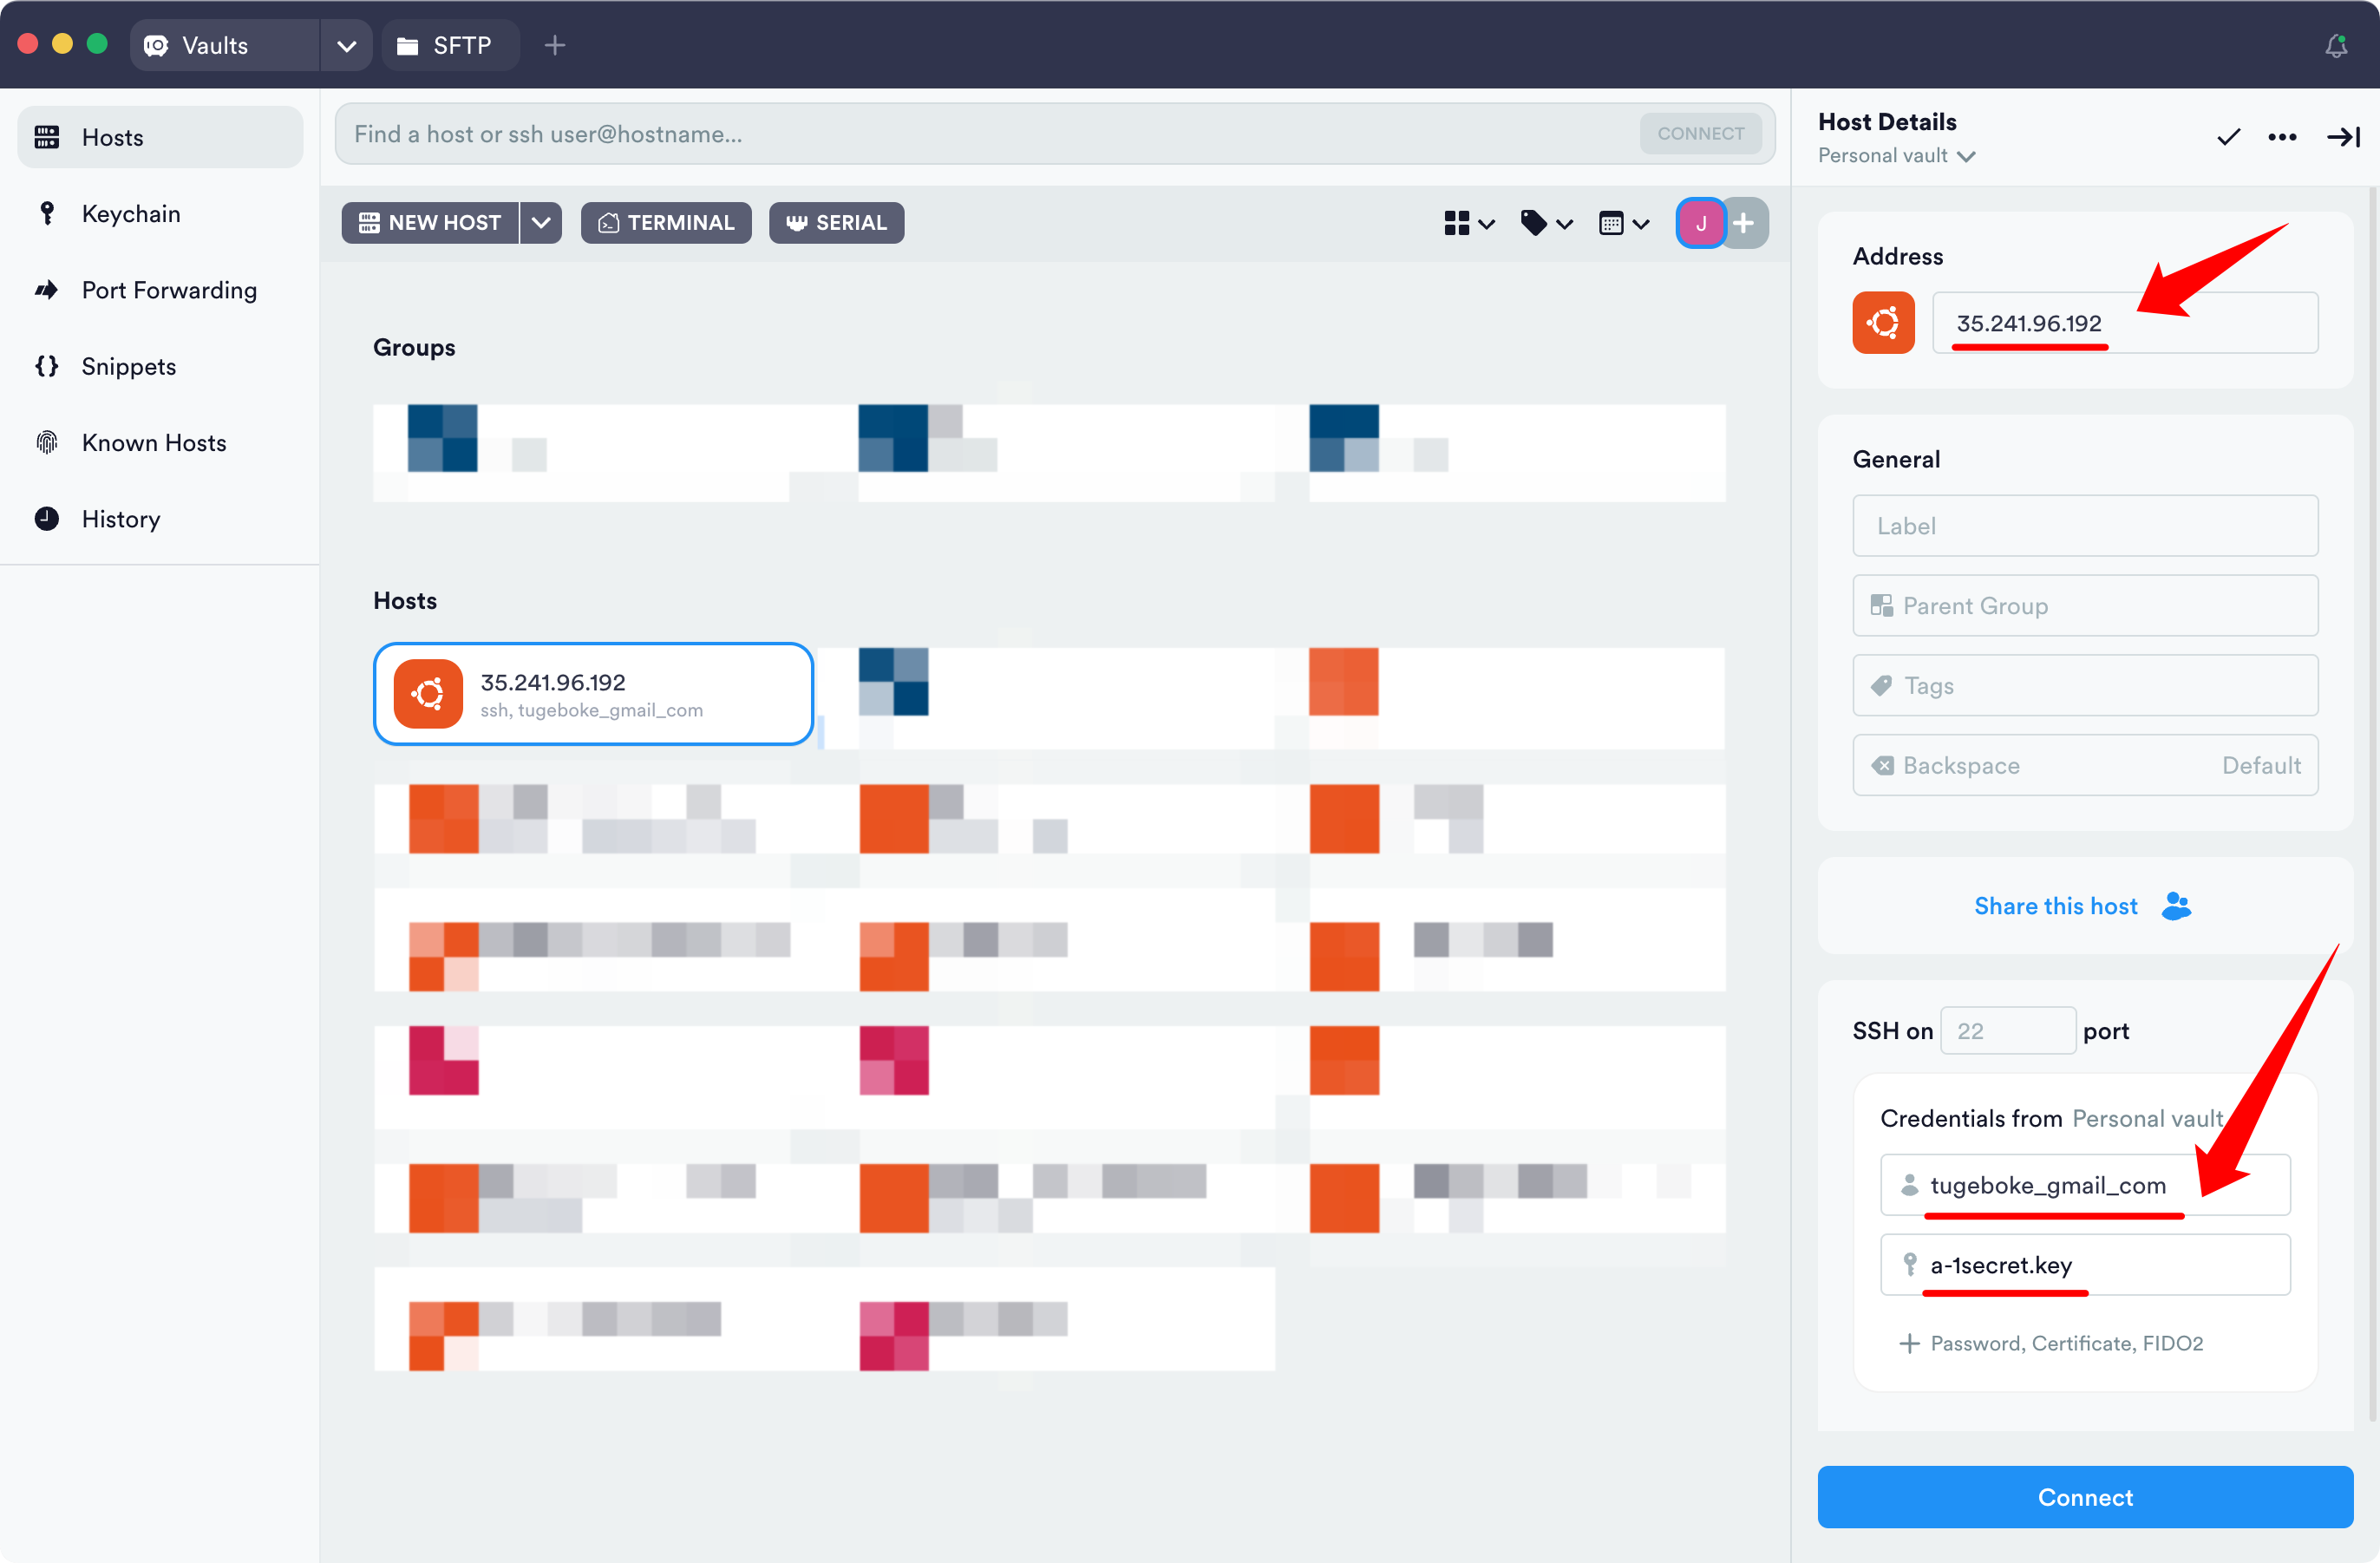Expand the NEW HOST dropdown arrow
This screenshot has height=1563, width=2380.
541,223
